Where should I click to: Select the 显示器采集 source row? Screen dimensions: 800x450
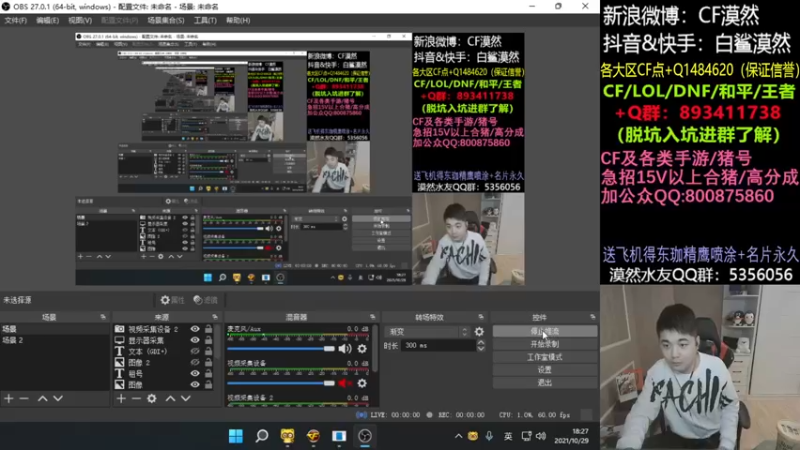coord(163,340)
